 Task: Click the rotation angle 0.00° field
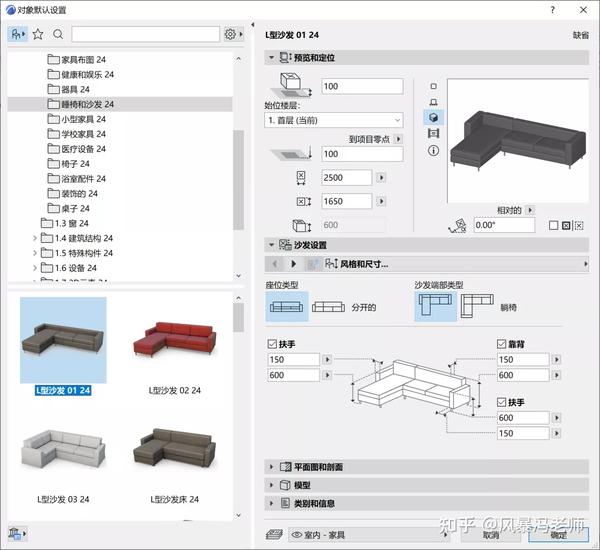504,225
